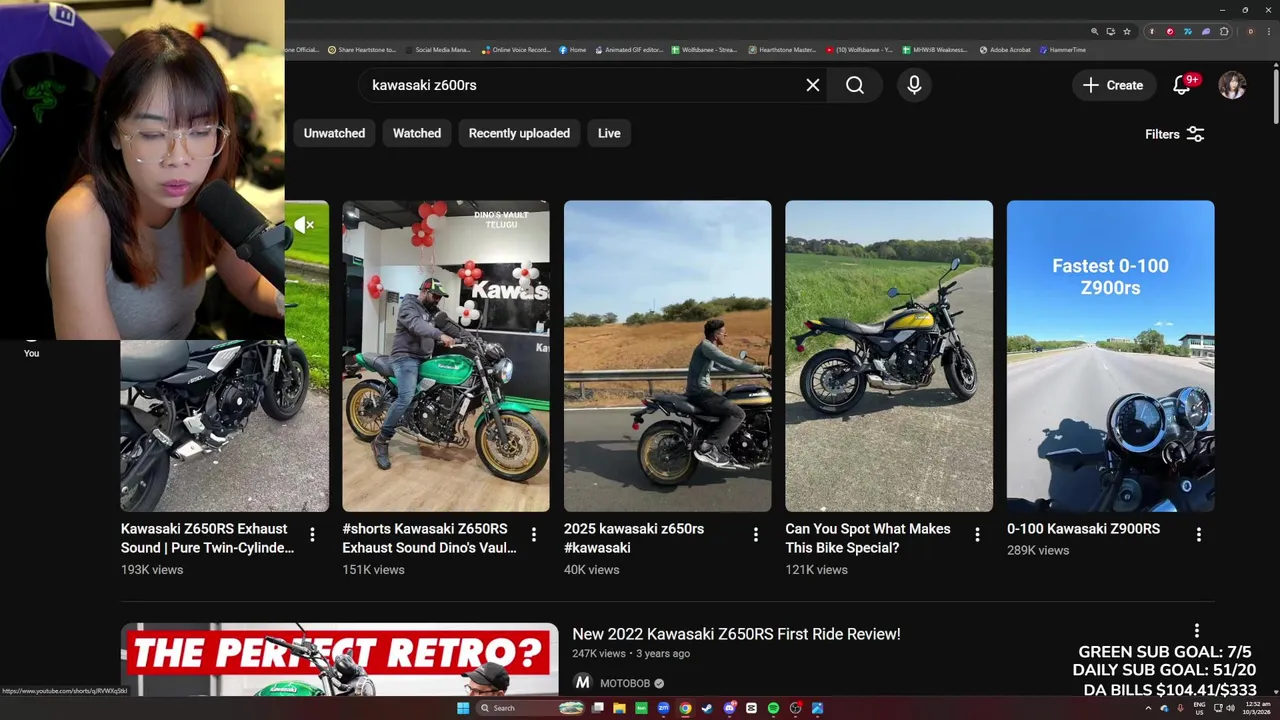The image size is (1280, 720).
Task: Open Steam from the taskbar
Action: click(x=707, y=708)
